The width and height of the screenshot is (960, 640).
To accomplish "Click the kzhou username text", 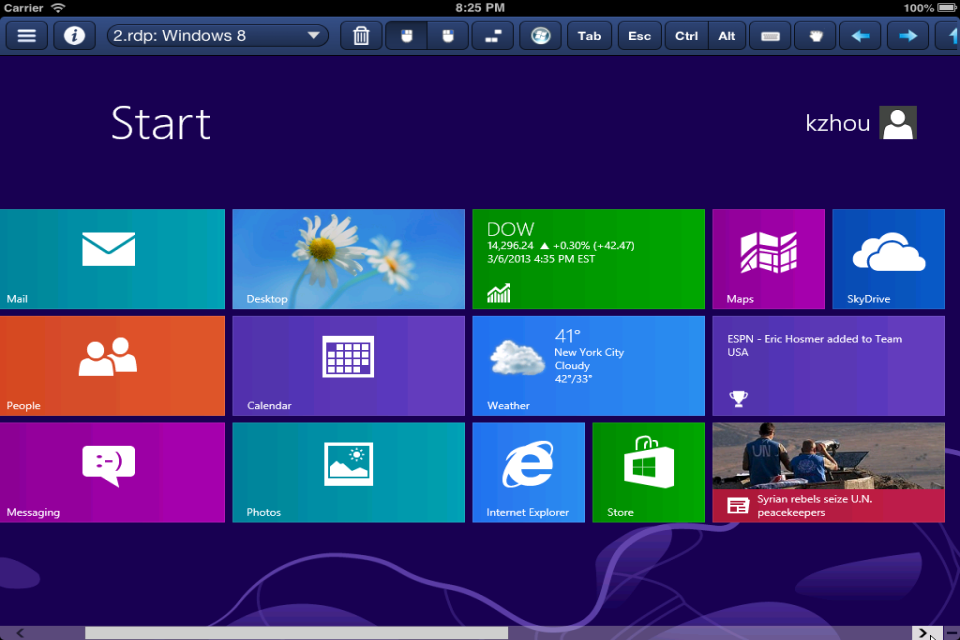I will point(837,123).
